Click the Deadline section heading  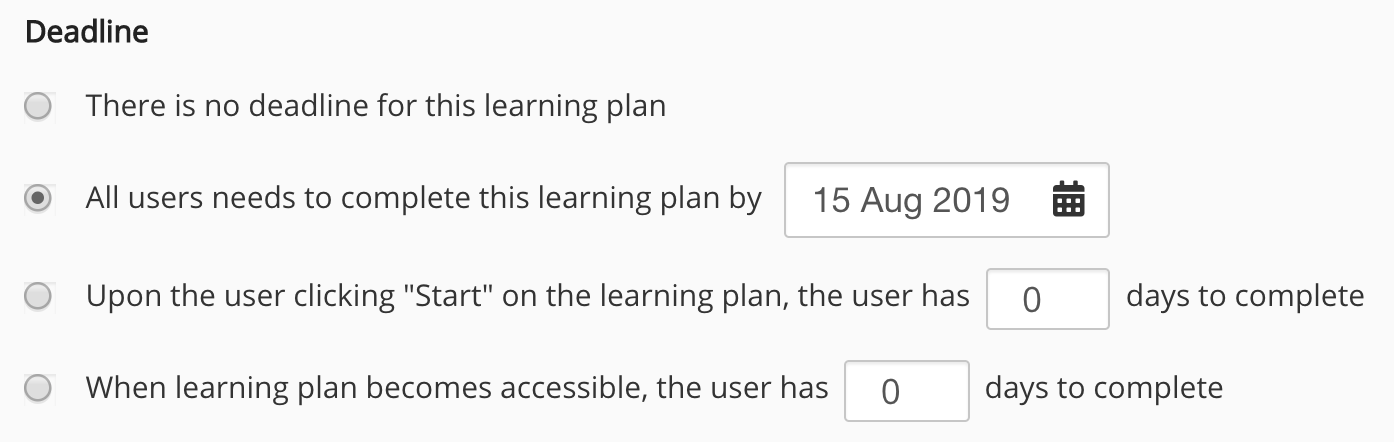(x=87, y=32)
